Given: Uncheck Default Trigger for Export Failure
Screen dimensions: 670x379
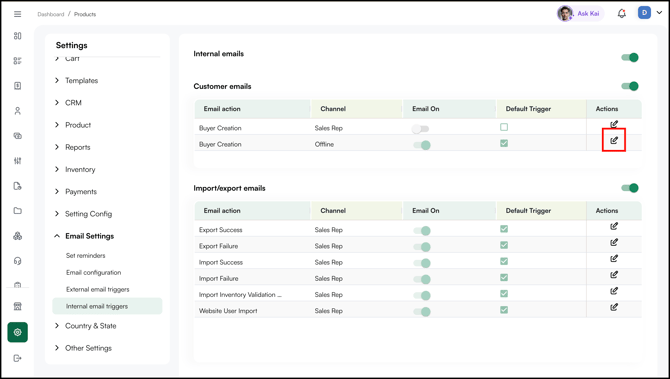Looking at the screenshot, I should point(504,245).
